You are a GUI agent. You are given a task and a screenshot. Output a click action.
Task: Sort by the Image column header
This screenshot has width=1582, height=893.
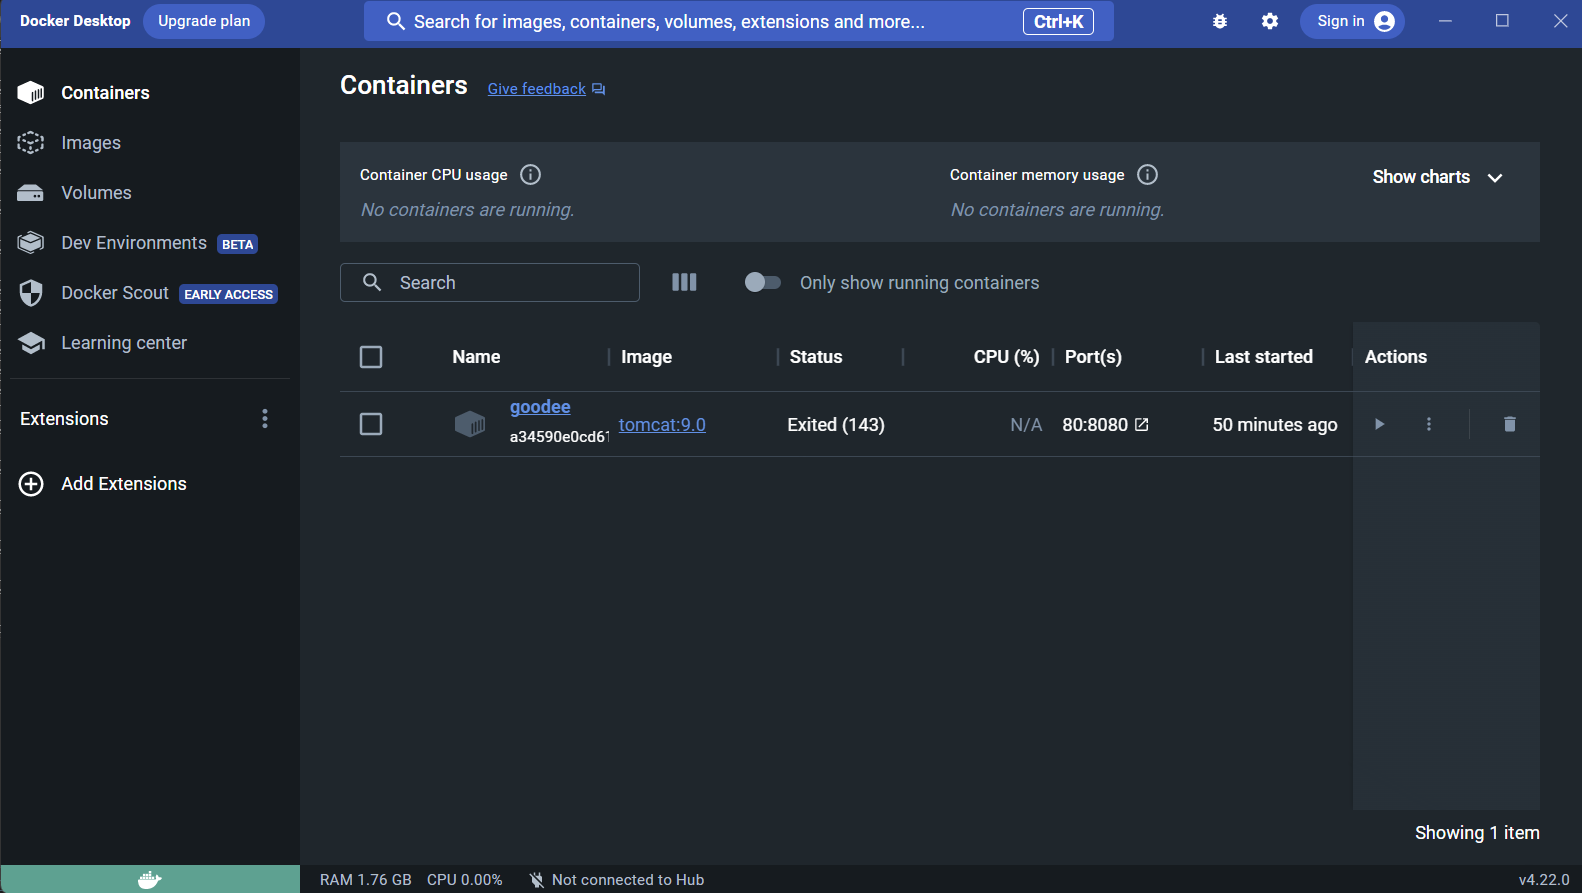click(646, 357)
